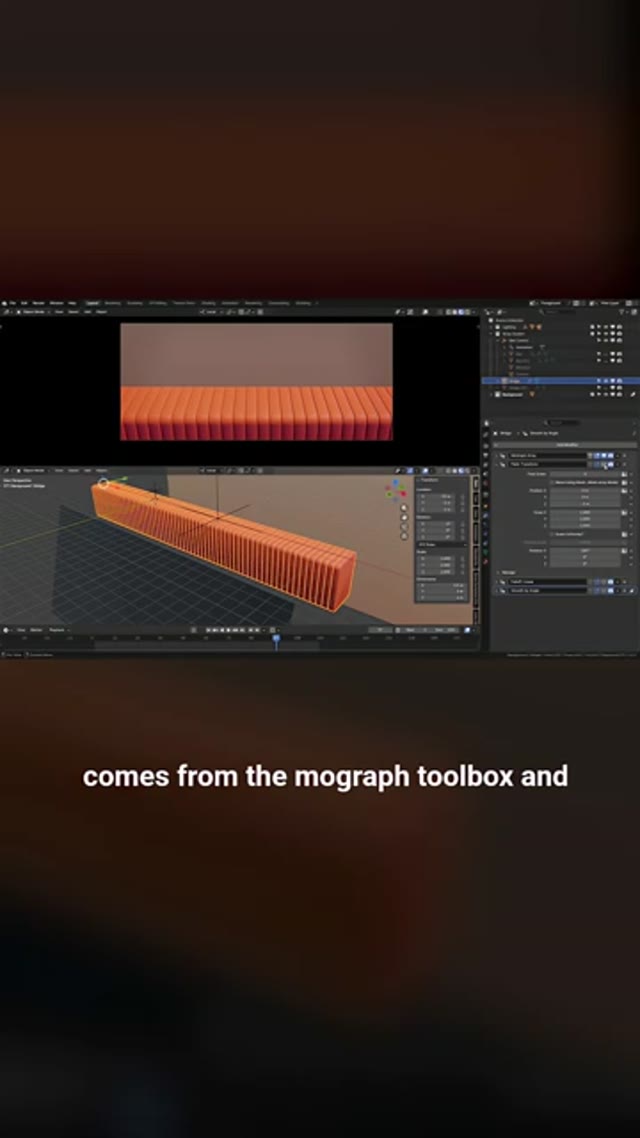The image size is (640, 1138).
Task: Open Object Mode dropdown in lower viewport
Action: [33, 470]
